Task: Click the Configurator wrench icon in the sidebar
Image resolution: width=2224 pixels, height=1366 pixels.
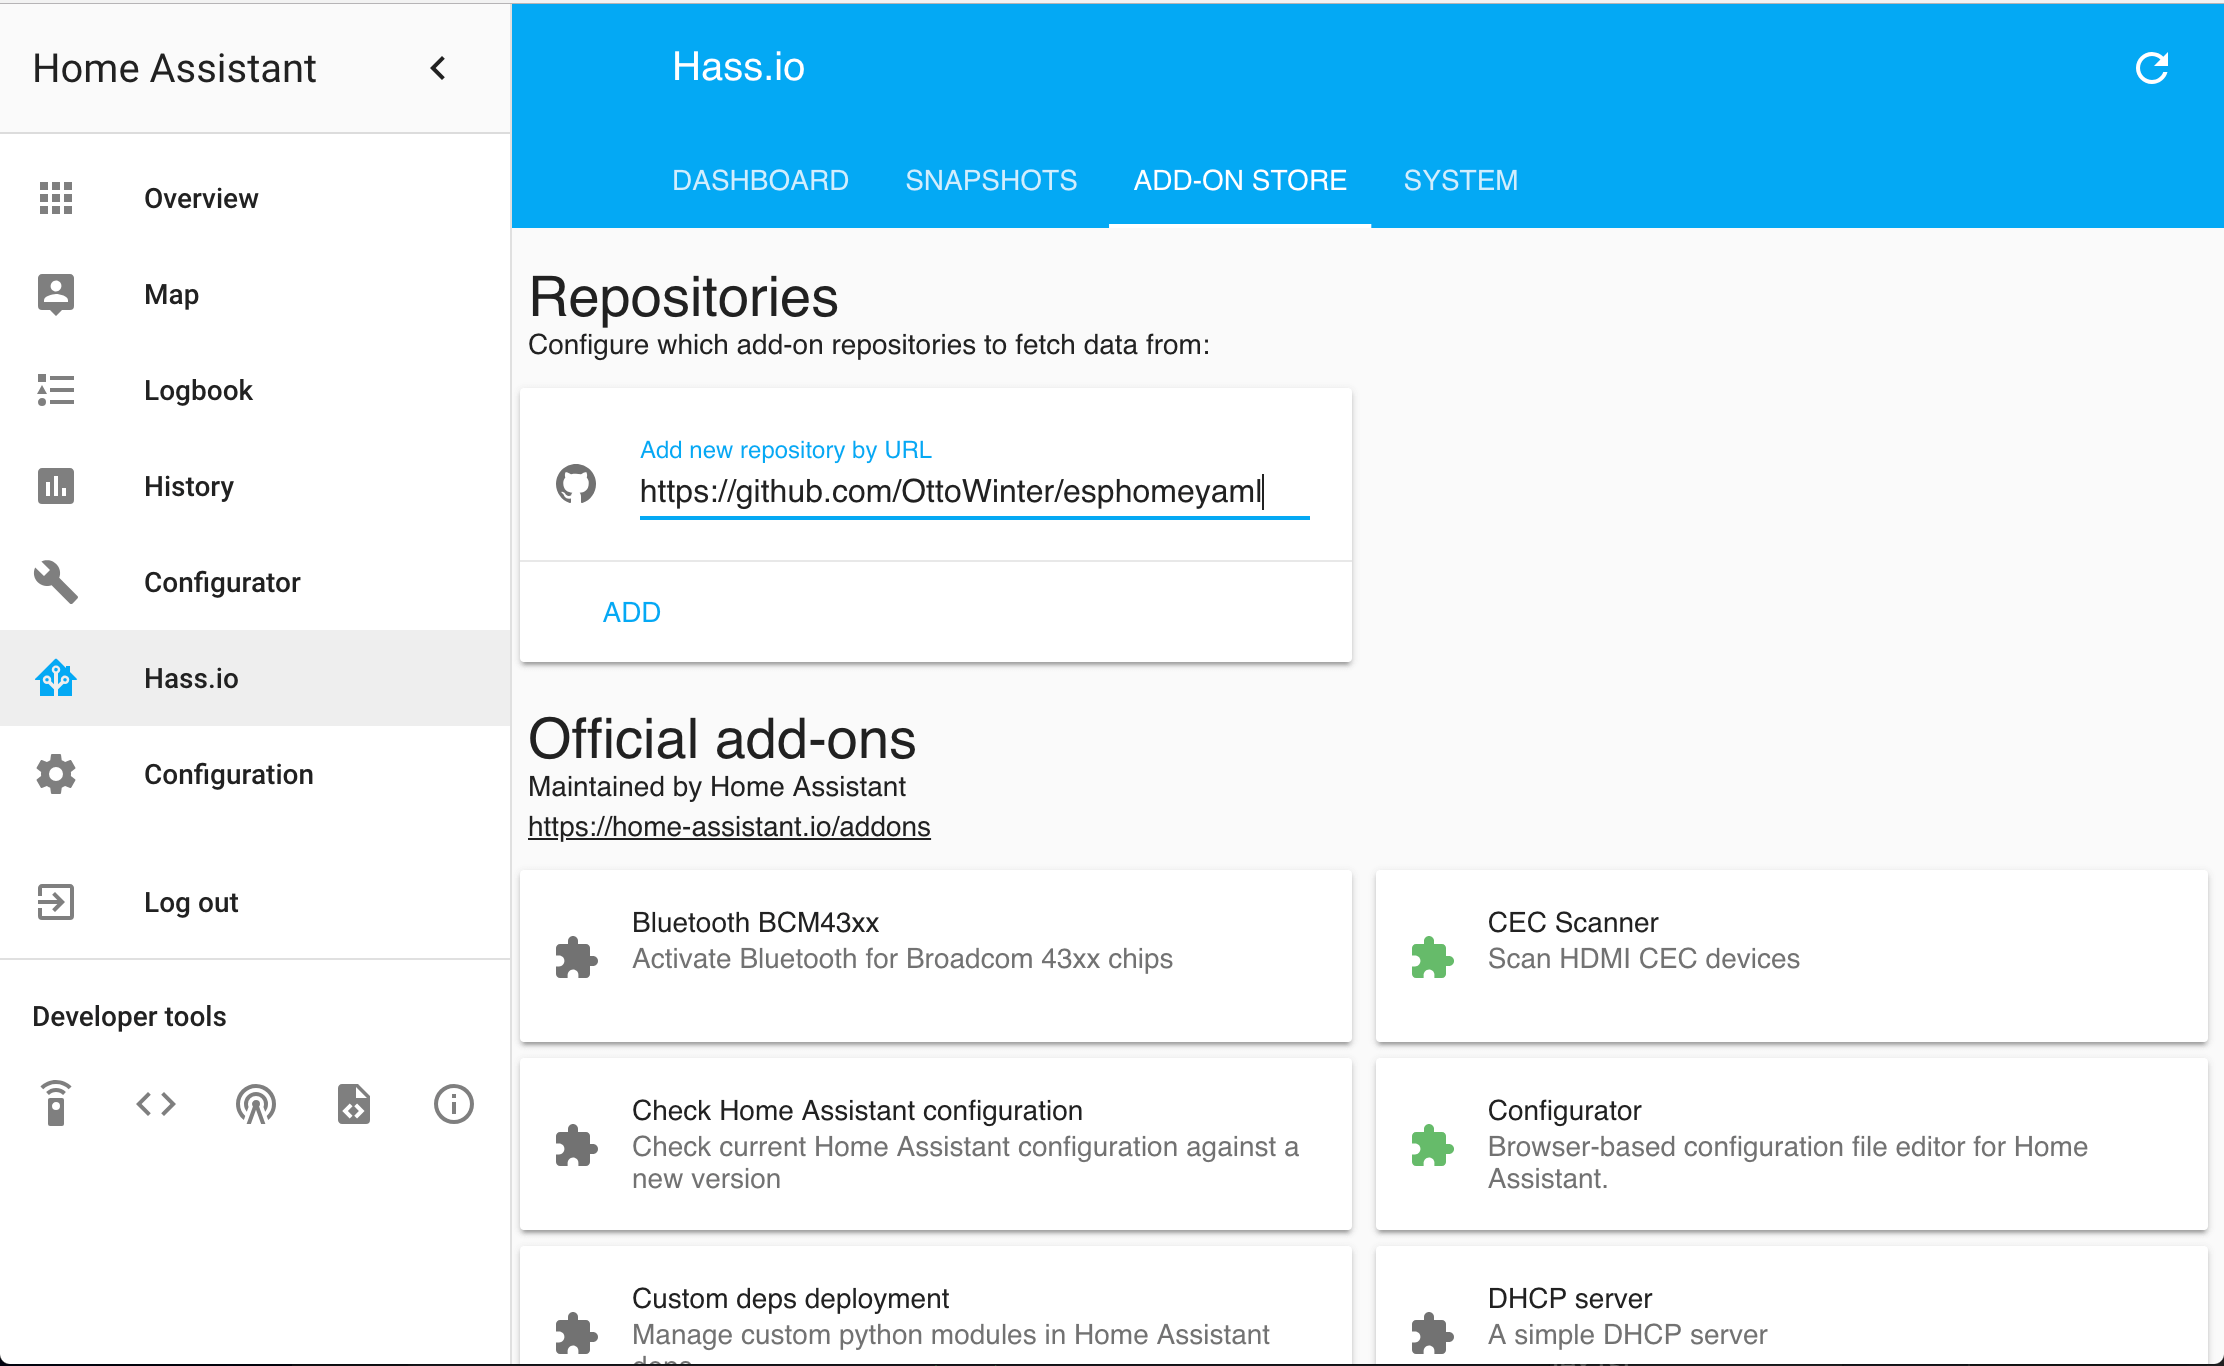Action: 56,582
